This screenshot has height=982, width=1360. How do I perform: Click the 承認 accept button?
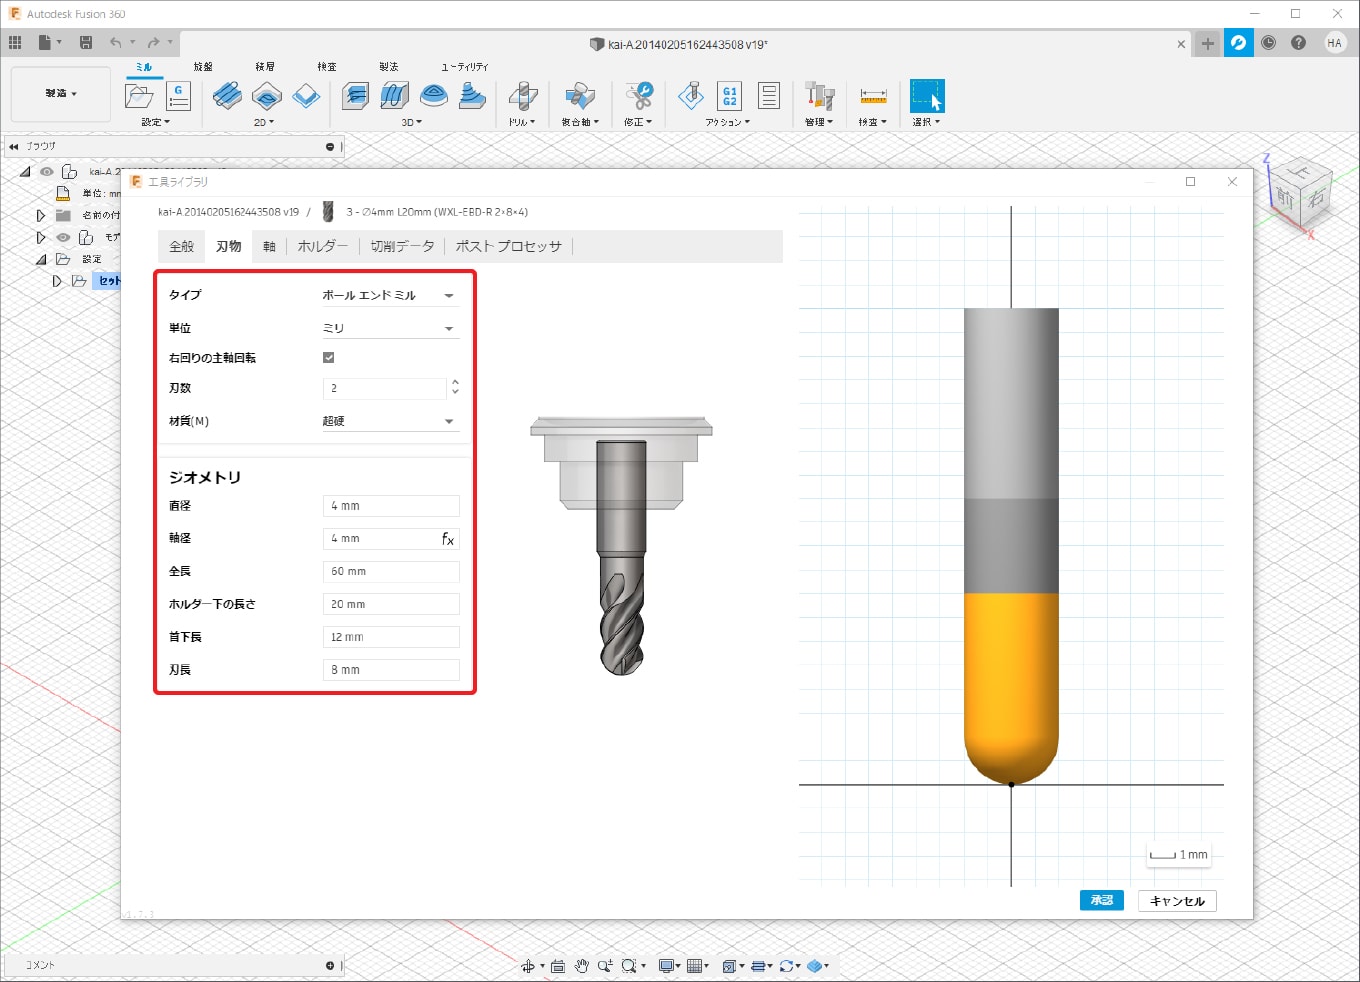click(x=1101, y=900)
